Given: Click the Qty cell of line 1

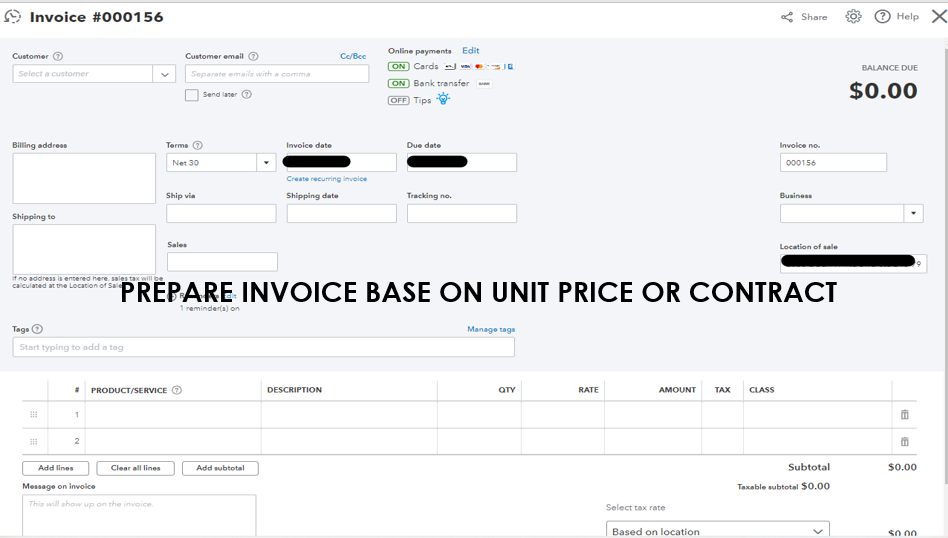Looking at the screenshot, I should click(x=479, y=415).
